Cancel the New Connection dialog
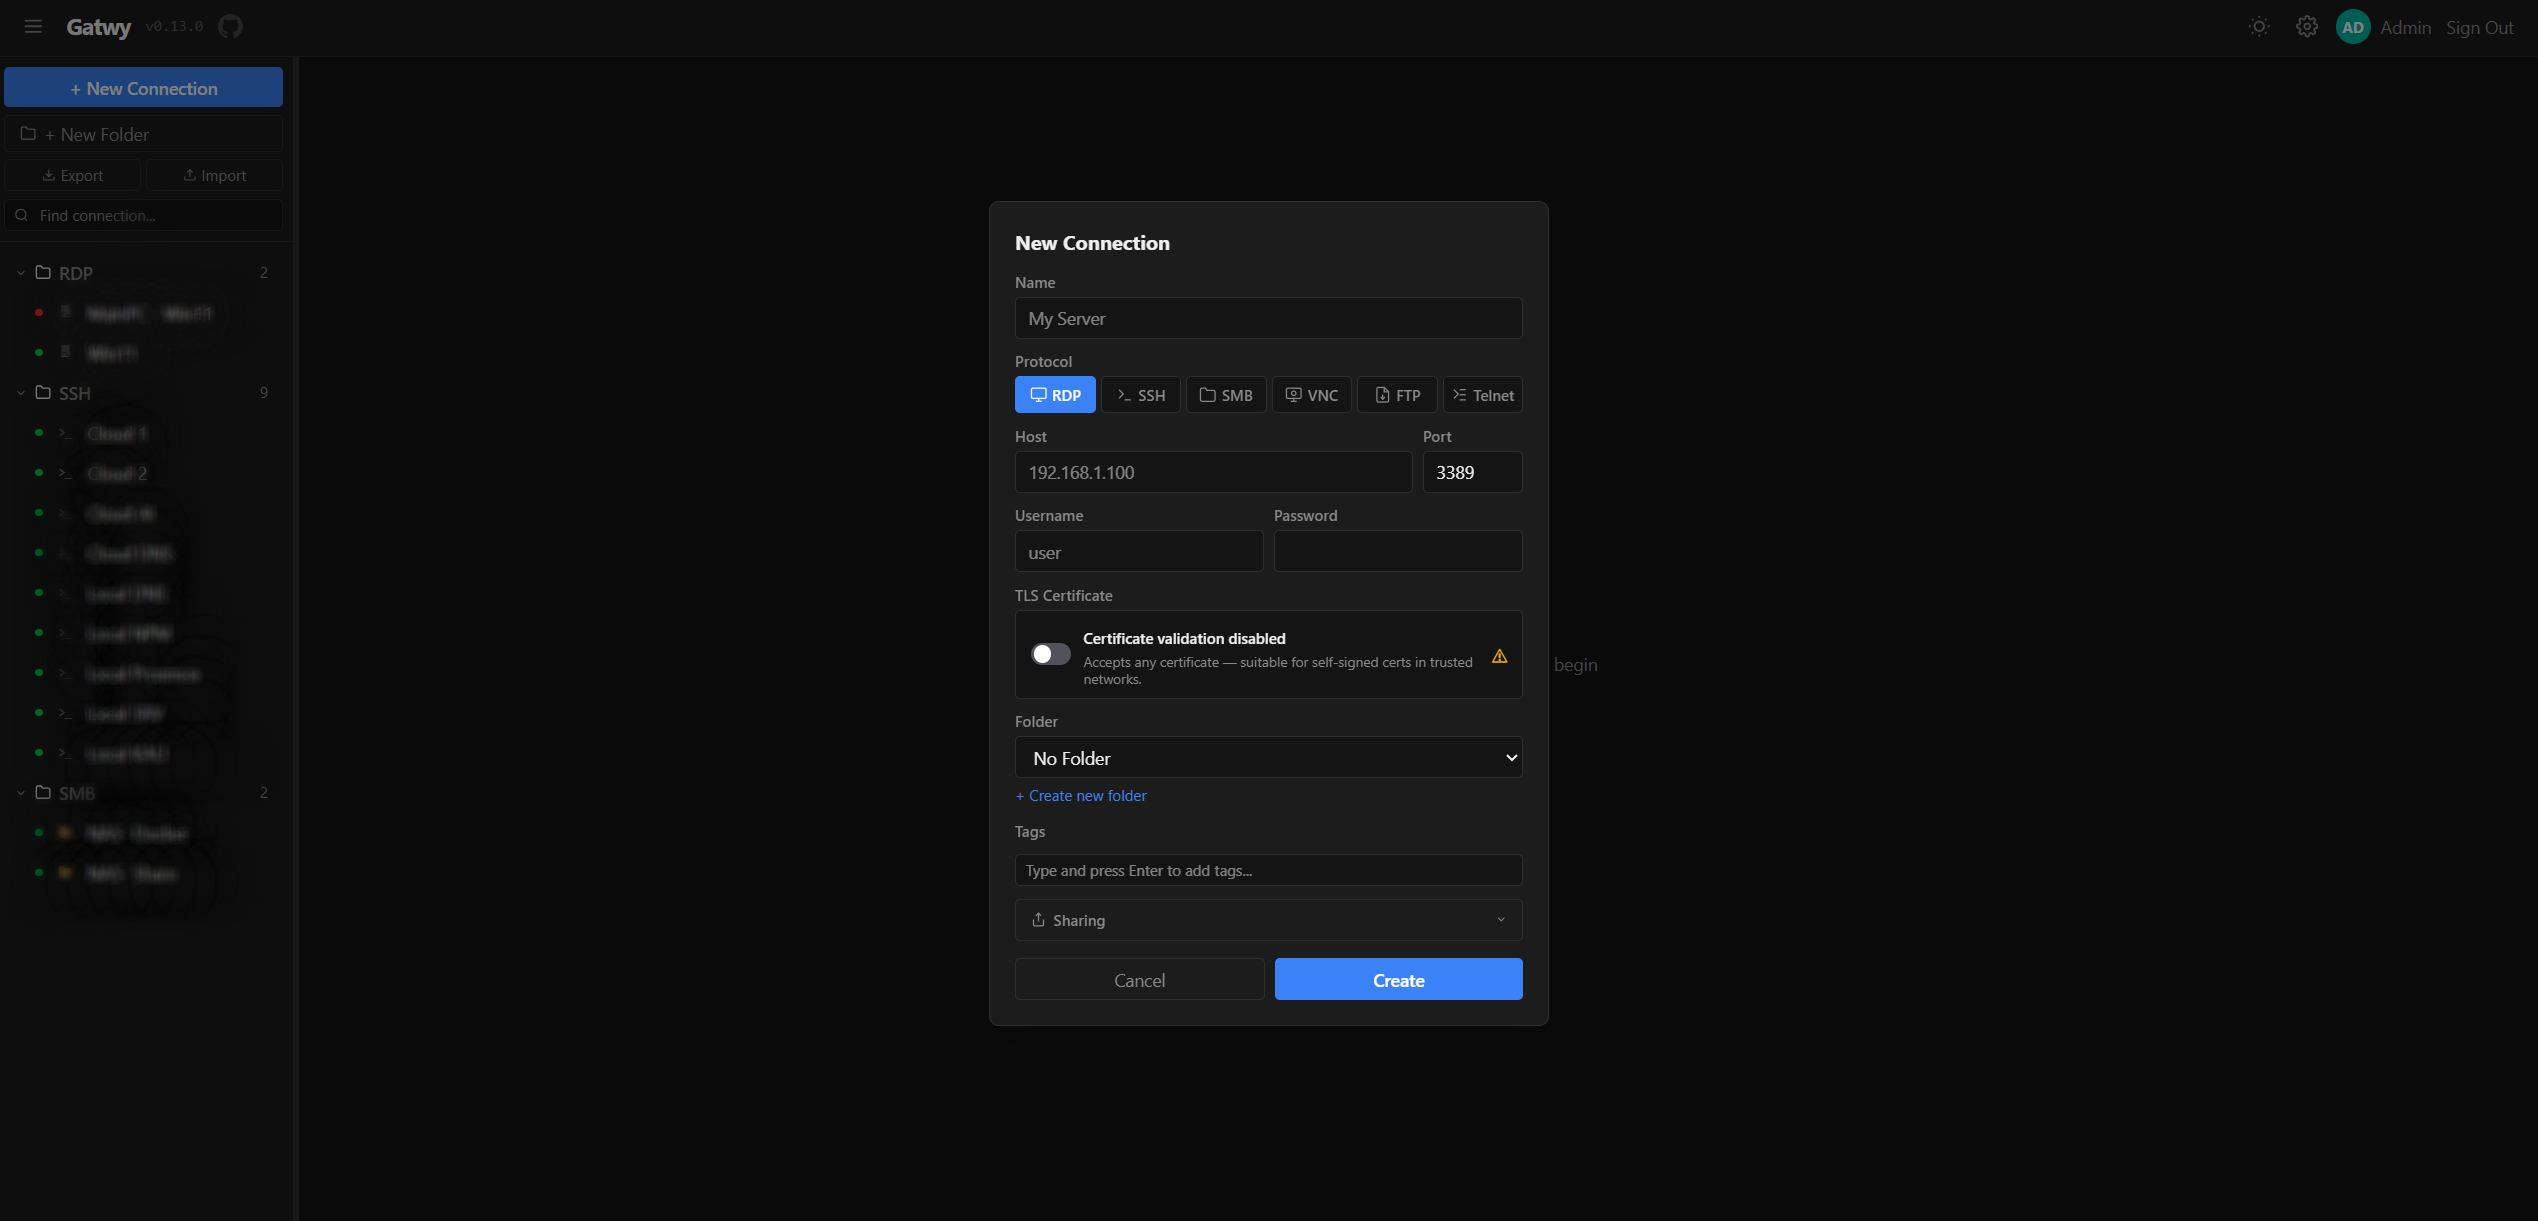 click(x=1139, y=979)
